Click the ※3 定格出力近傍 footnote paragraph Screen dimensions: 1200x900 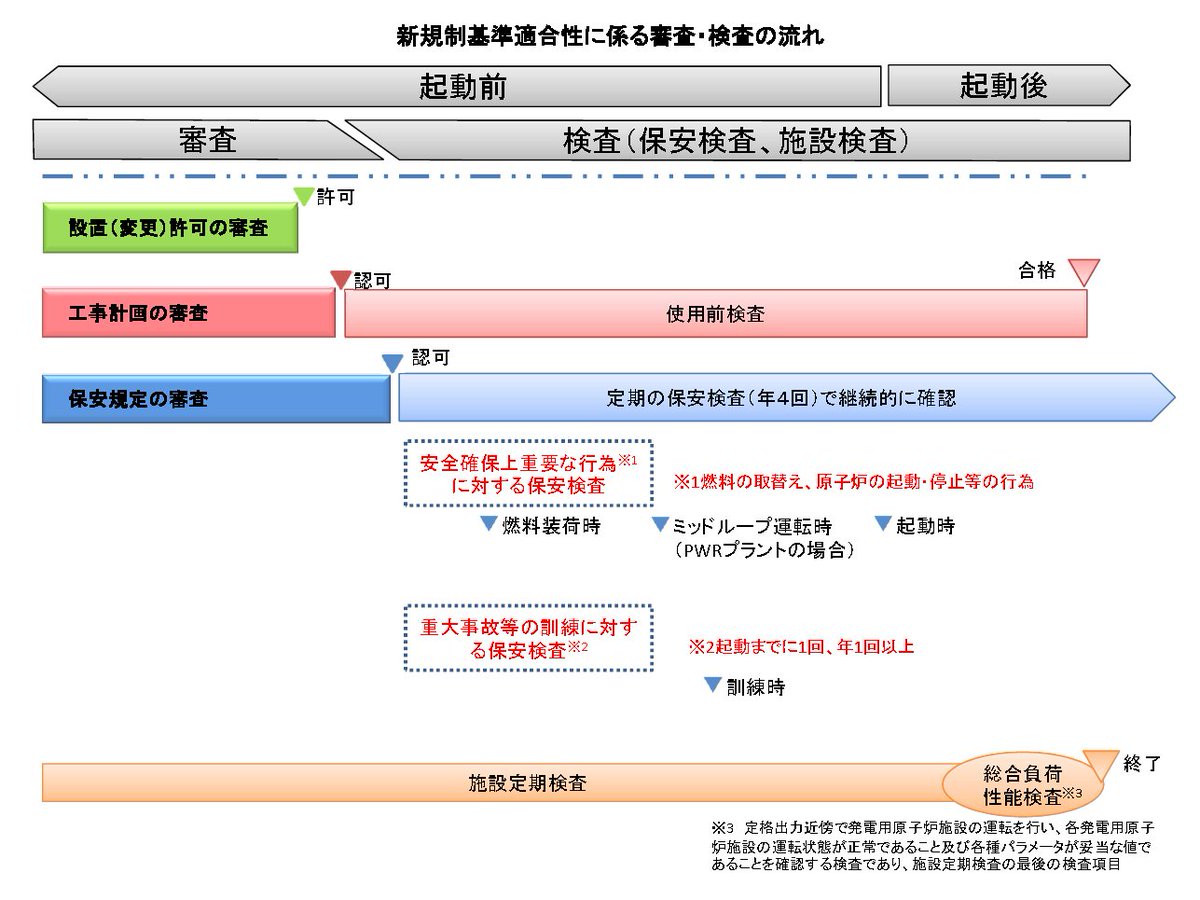(x=931, y=847)
